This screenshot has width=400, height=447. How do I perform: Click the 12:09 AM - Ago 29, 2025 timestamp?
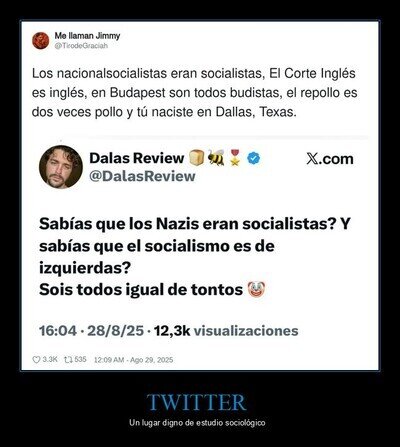click(134, 360)
